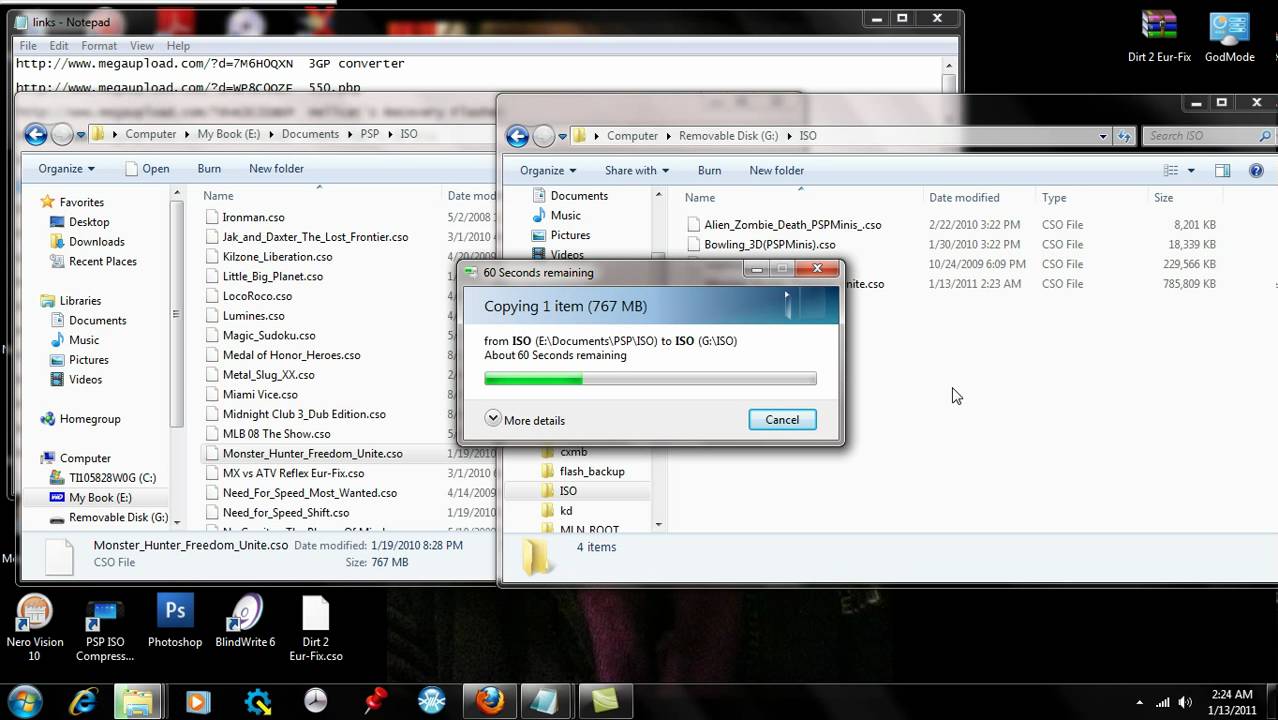Viewport: 1278px width, 720px height.
Task: Select flash_backup folder in G: tree
Action: point(592,471)
